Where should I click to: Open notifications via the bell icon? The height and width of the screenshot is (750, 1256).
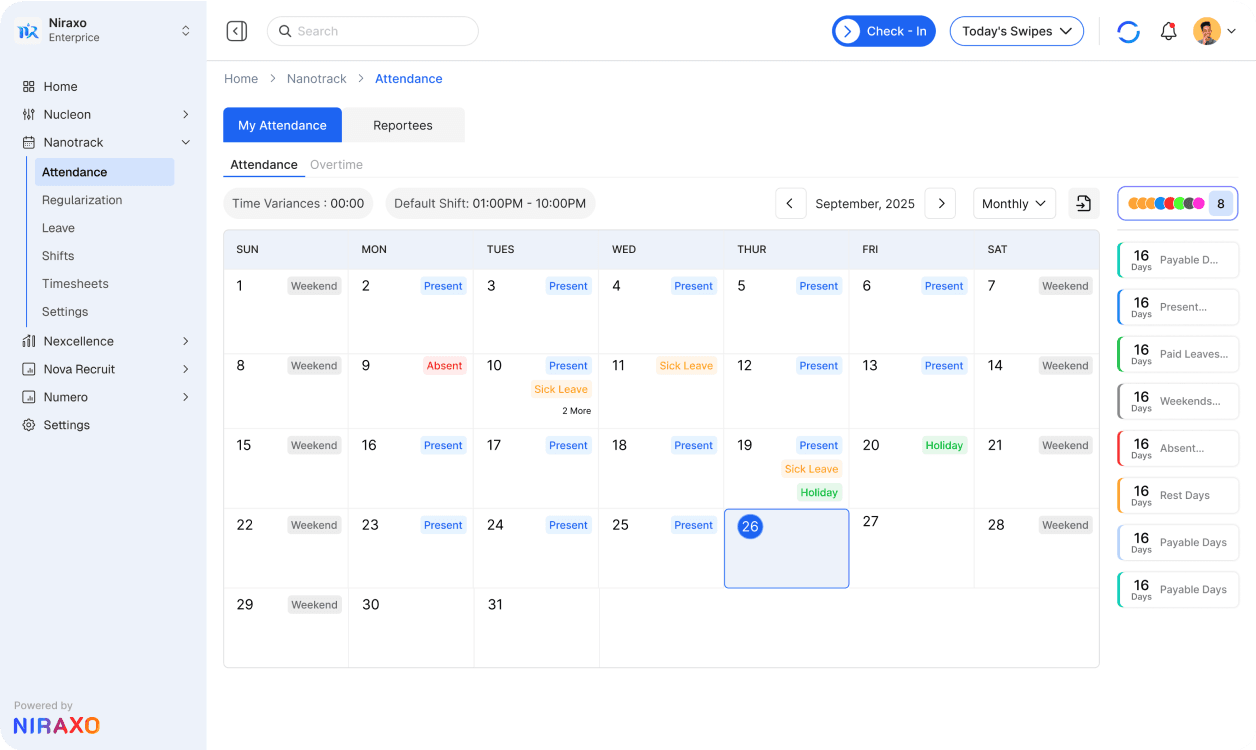[x=1168, y=31]
